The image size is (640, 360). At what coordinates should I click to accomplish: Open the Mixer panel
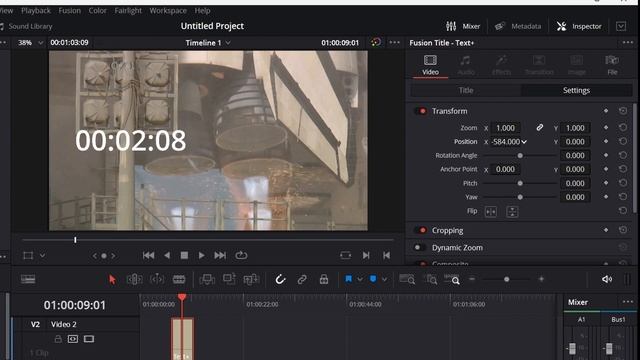(x=463, y=26)
